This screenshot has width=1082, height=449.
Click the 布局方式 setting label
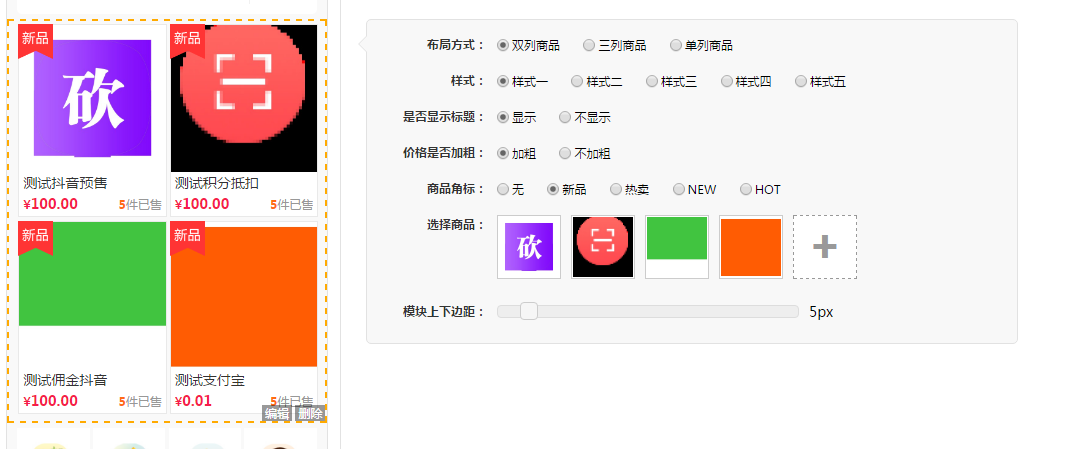click(455, 45)
